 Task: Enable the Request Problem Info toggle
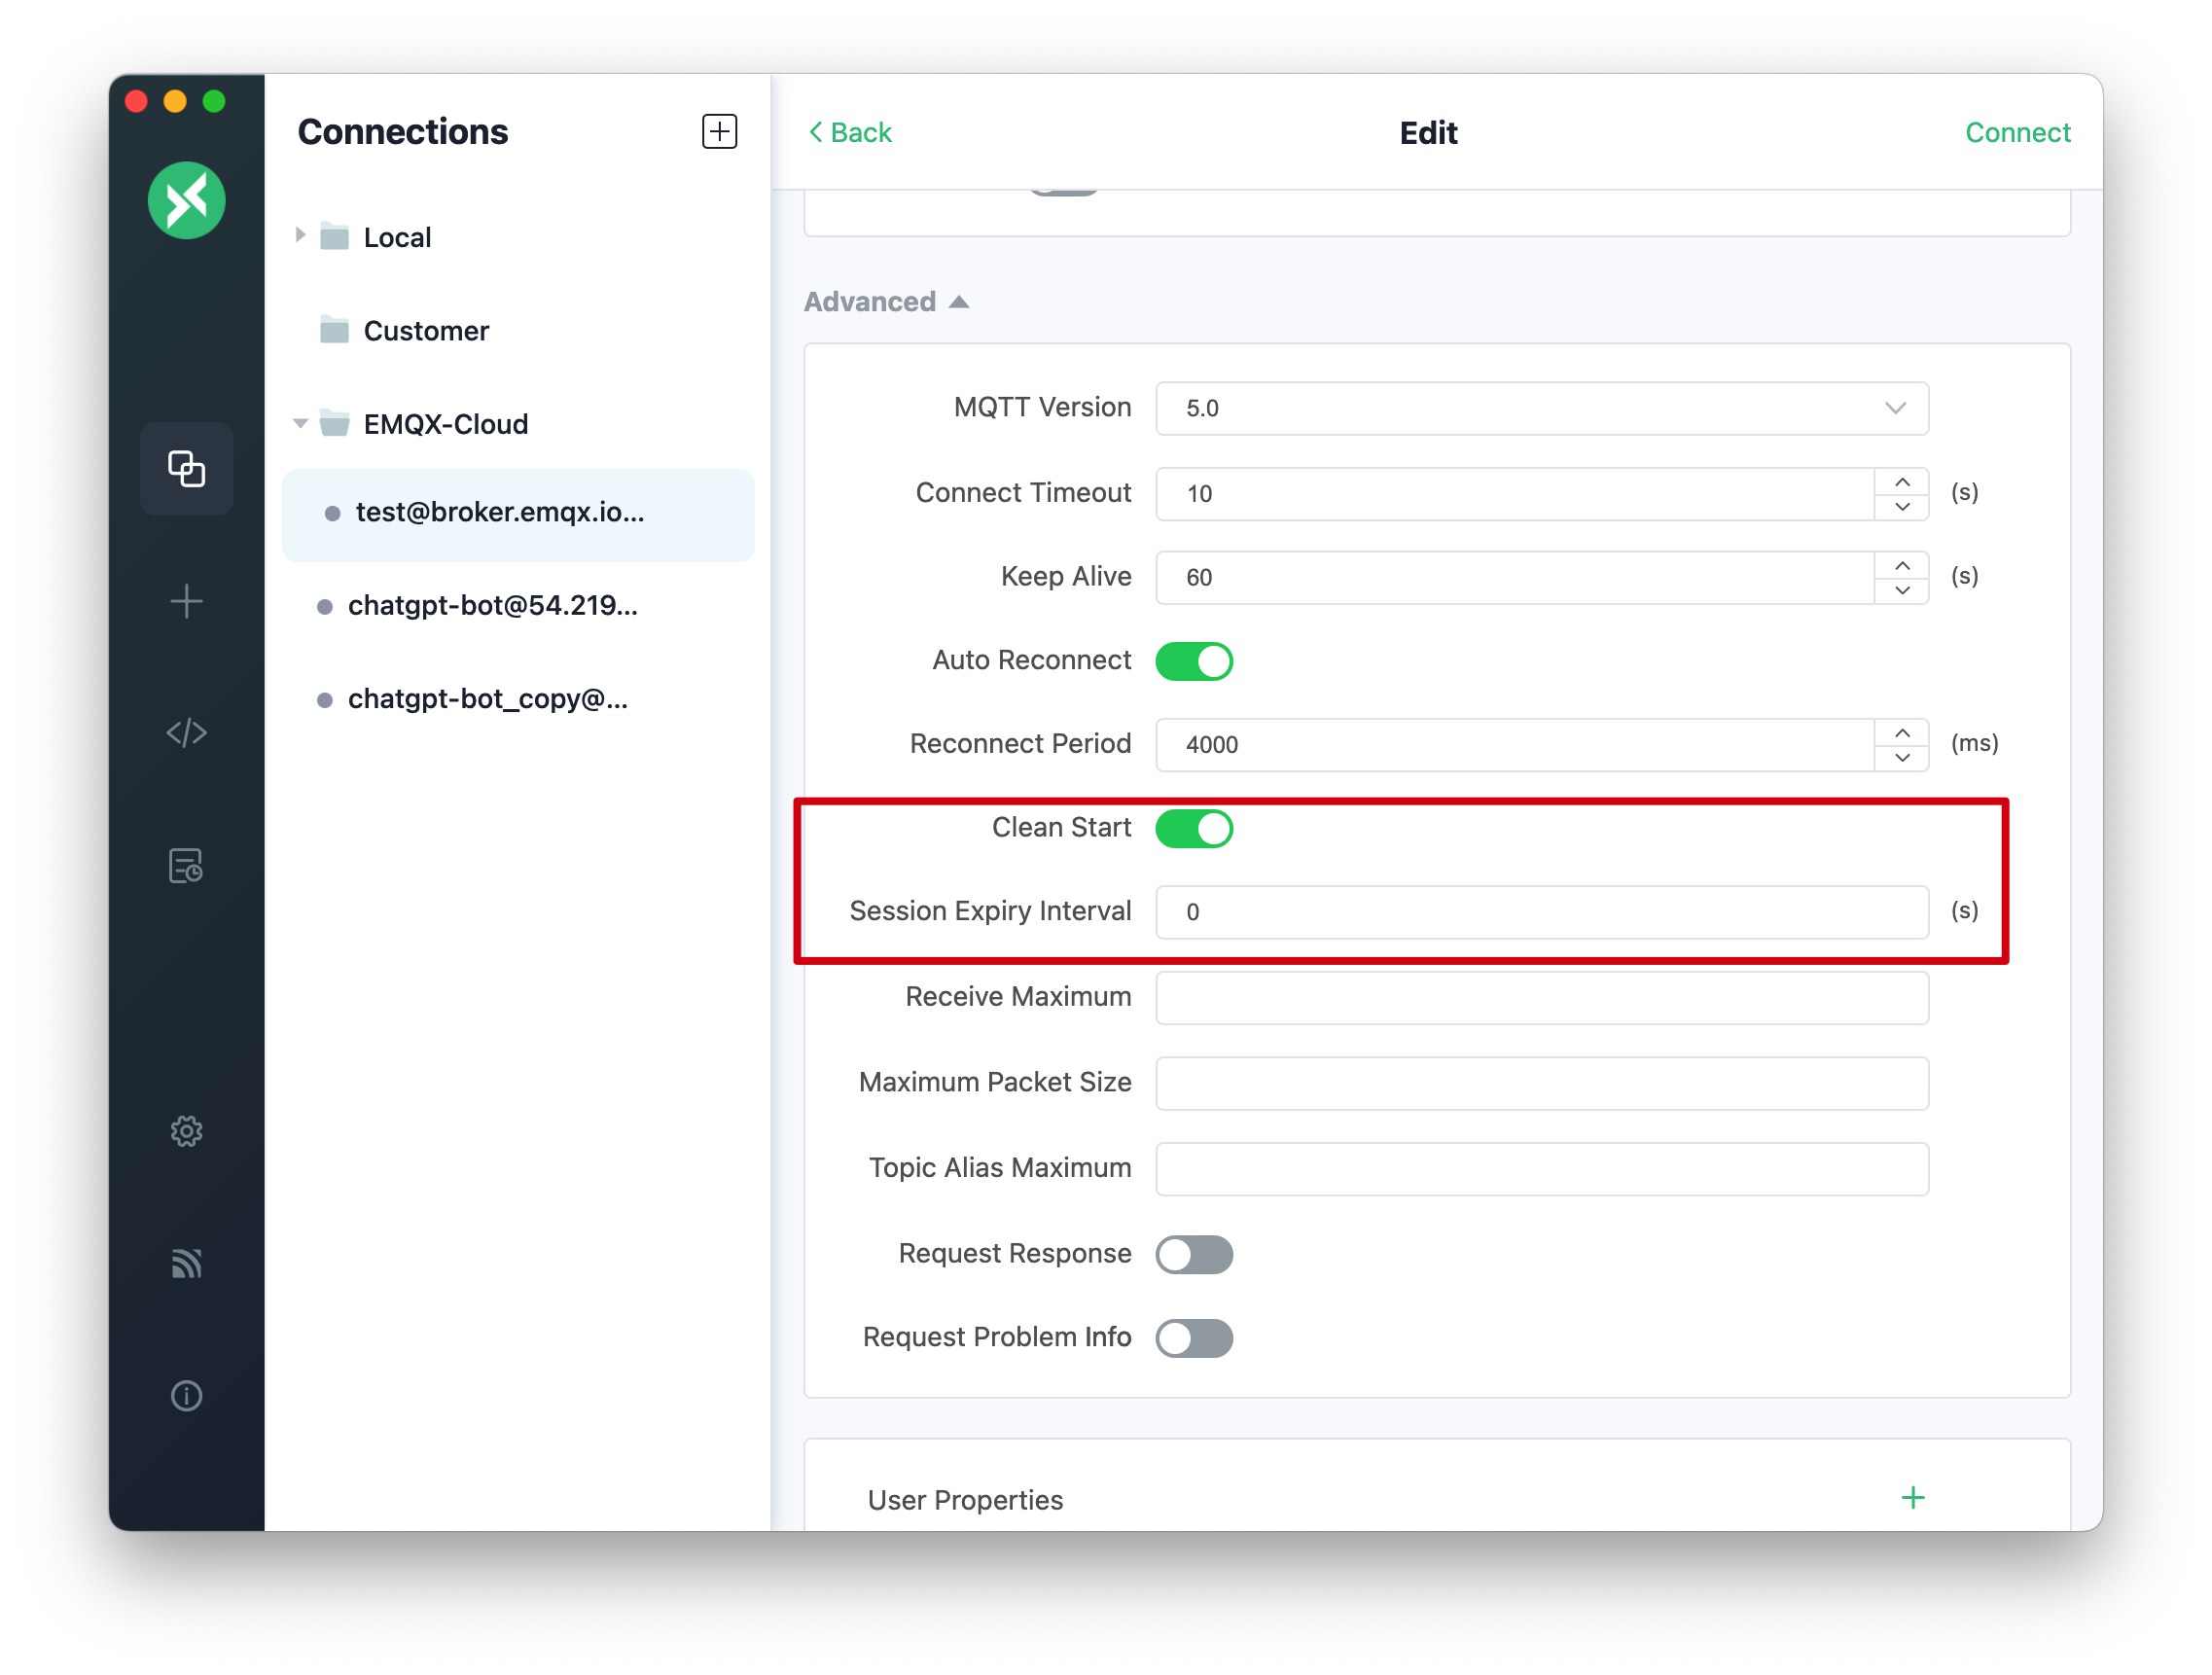click(1194, 1338)
